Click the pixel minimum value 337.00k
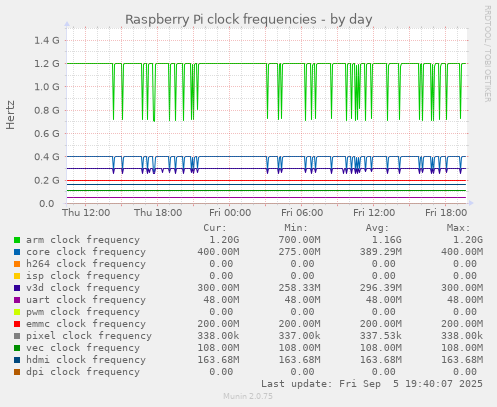 299,336
